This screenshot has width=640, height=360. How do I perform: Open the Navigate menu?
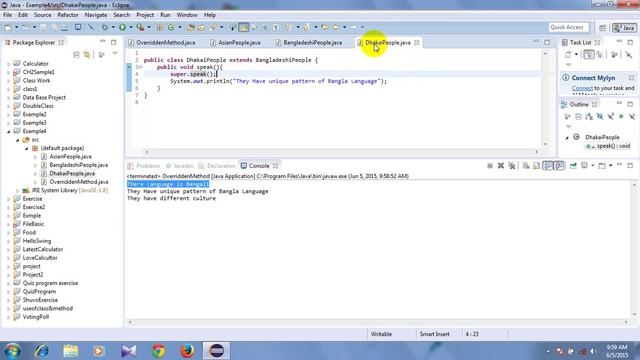(96, 15)
